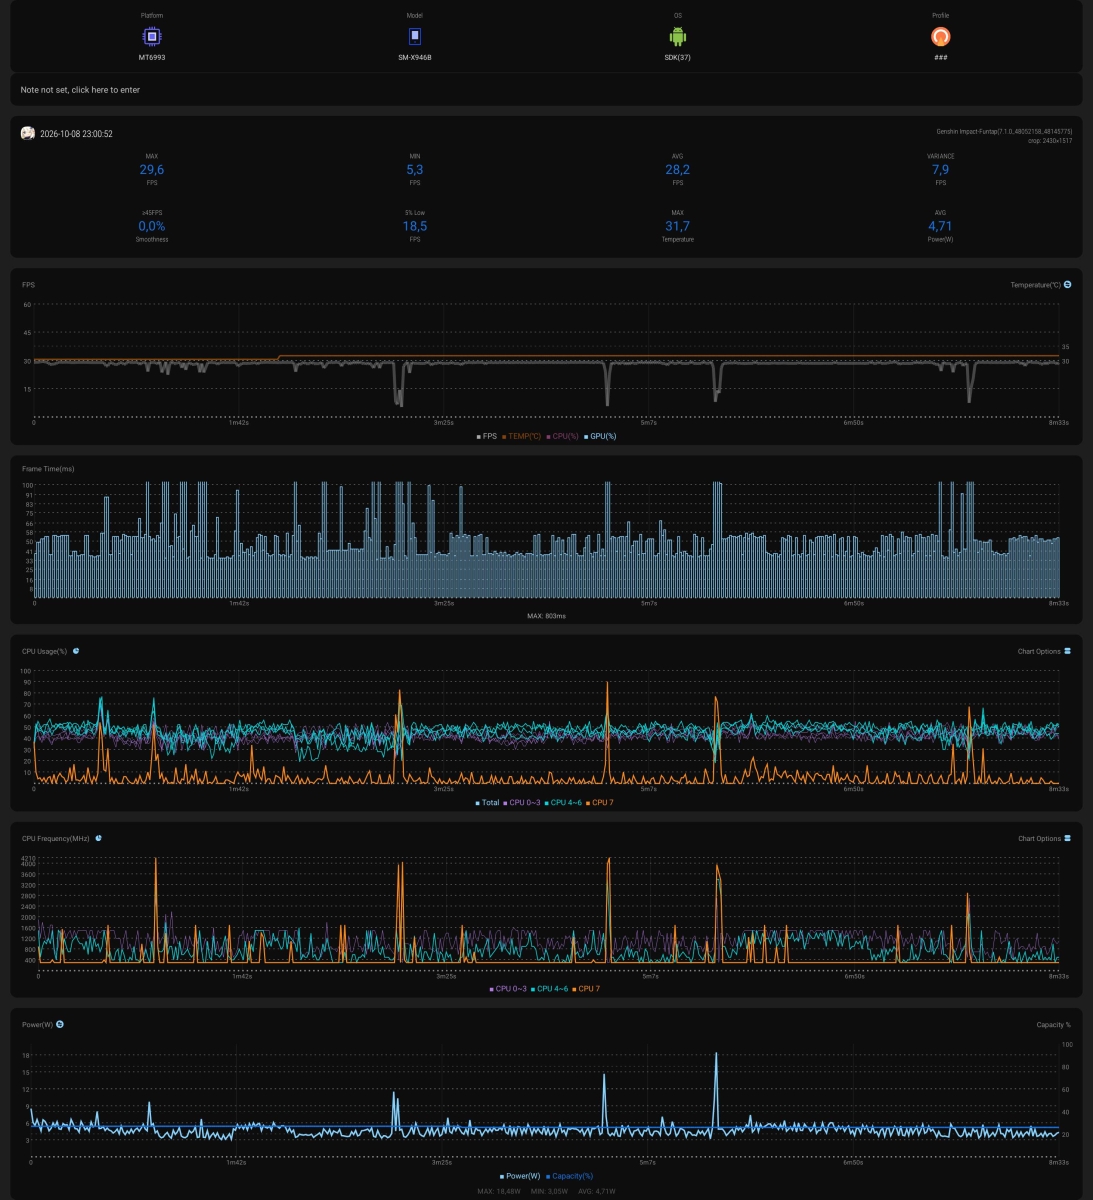Click the Android OS icon above SDK(37)
1093x1200 pixels.
(677, 37)
